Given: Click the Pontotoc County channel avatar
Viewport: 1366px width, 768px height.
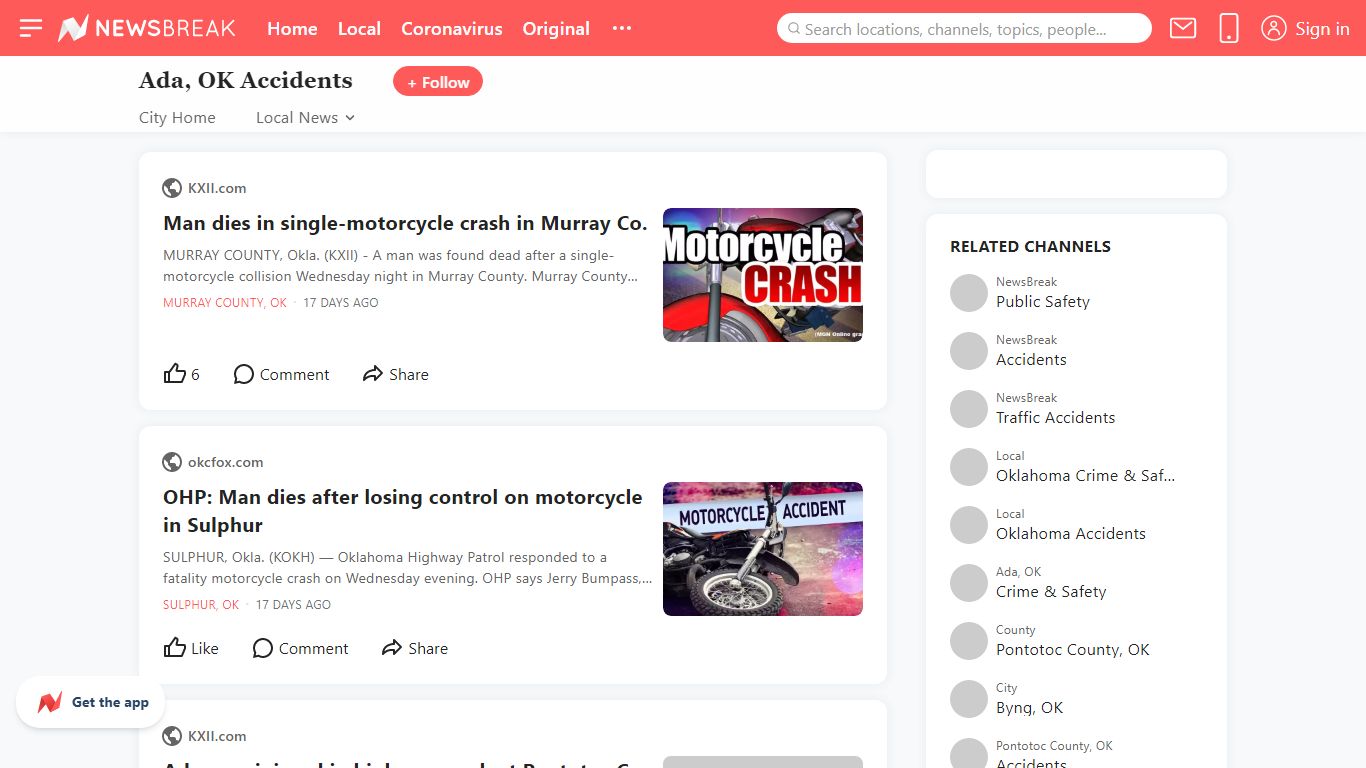Looking at the screenshot, I should (x=968, y=641).
